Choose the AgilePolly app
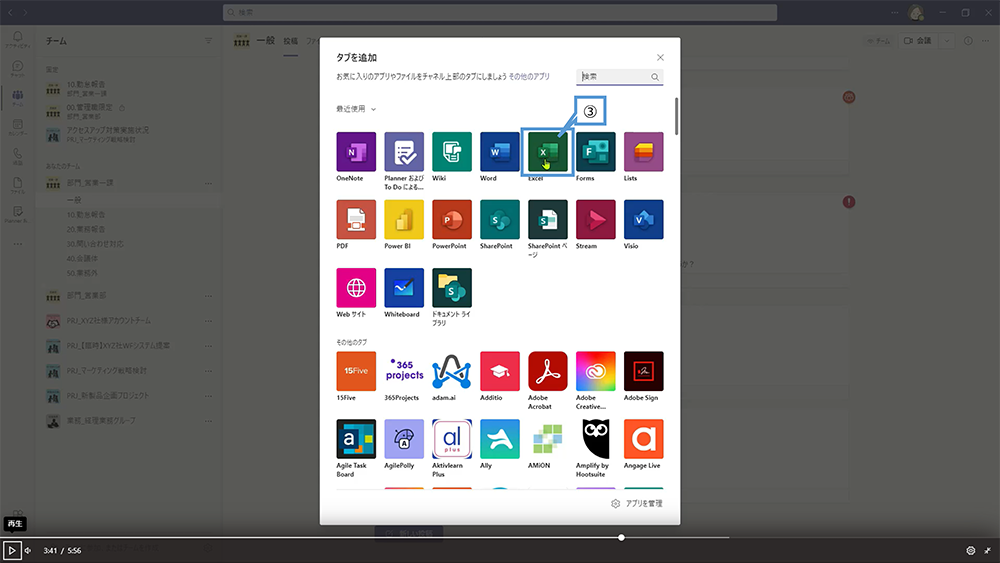The width and height of the screenshot is (1000, 563). 404,439
